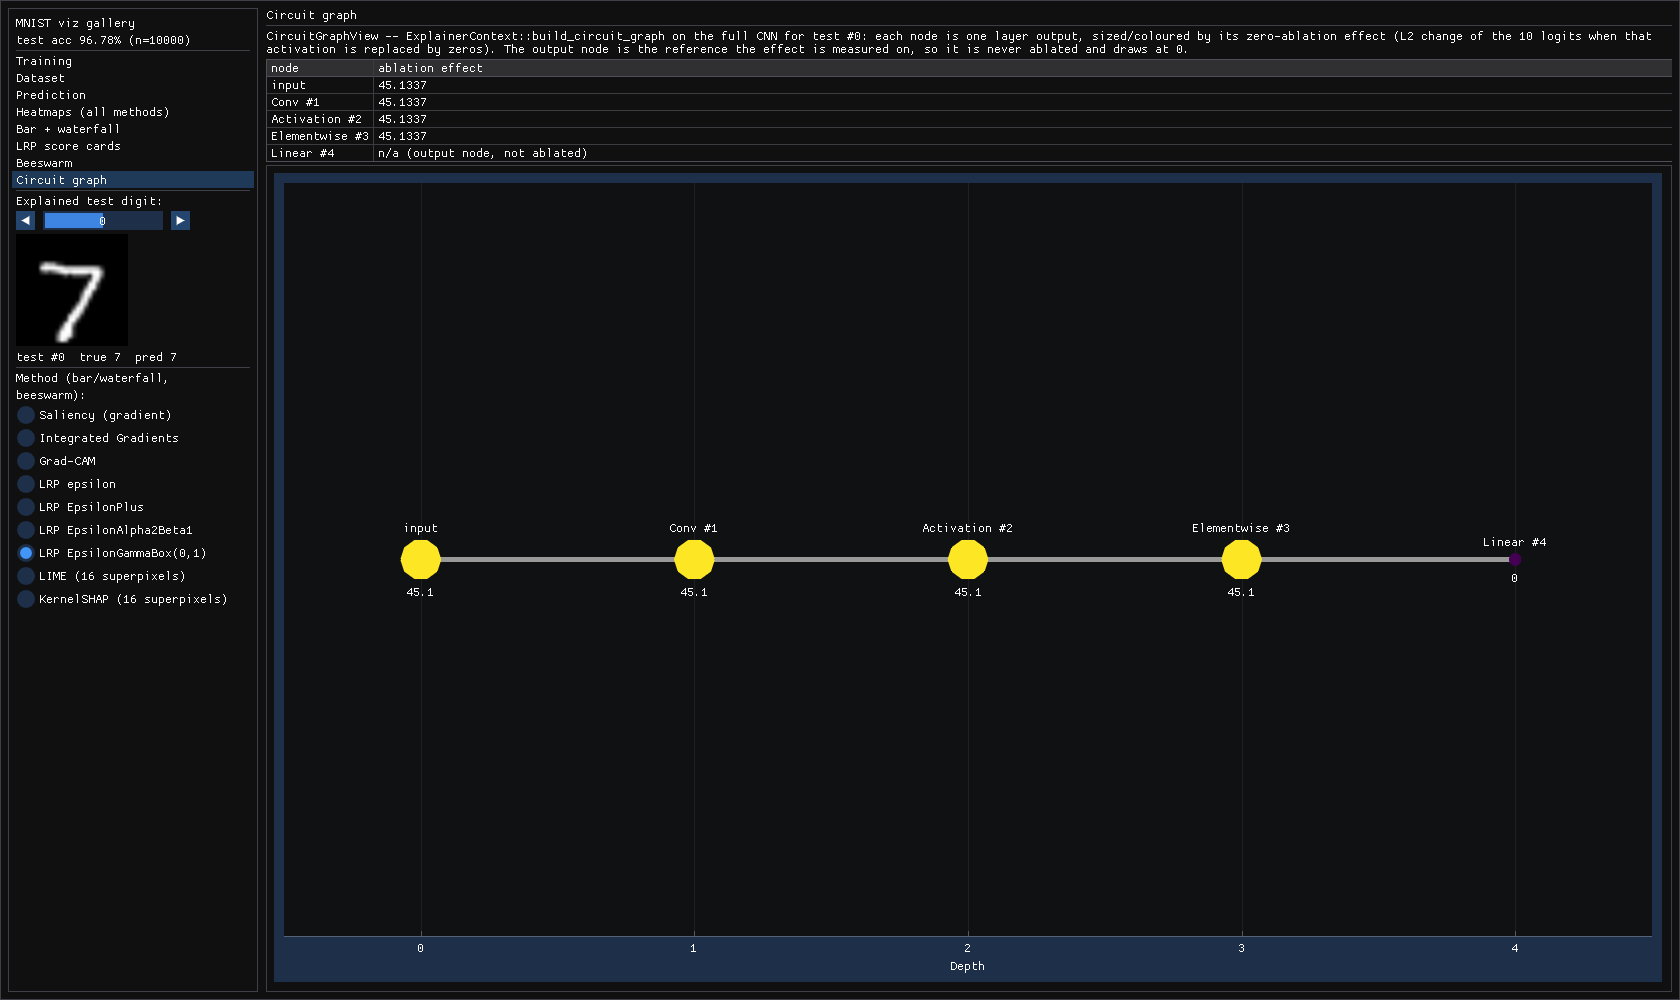Open the Dataset view
Image resolution: width=1680 pixels, height=1000 pixels.
click(132, 78)
